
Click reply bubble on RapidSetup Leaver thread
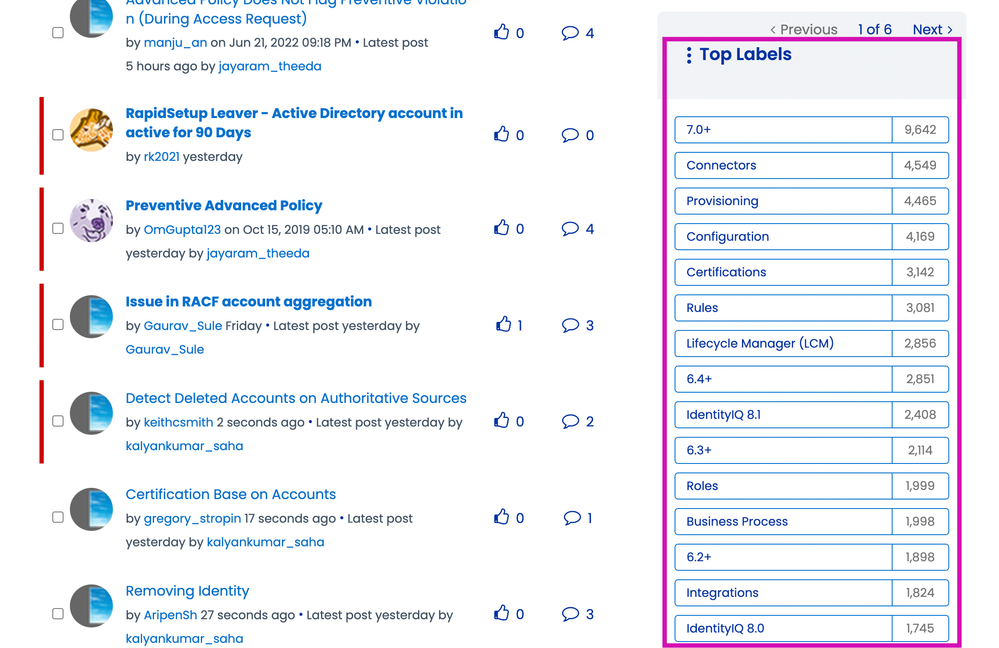571,135
